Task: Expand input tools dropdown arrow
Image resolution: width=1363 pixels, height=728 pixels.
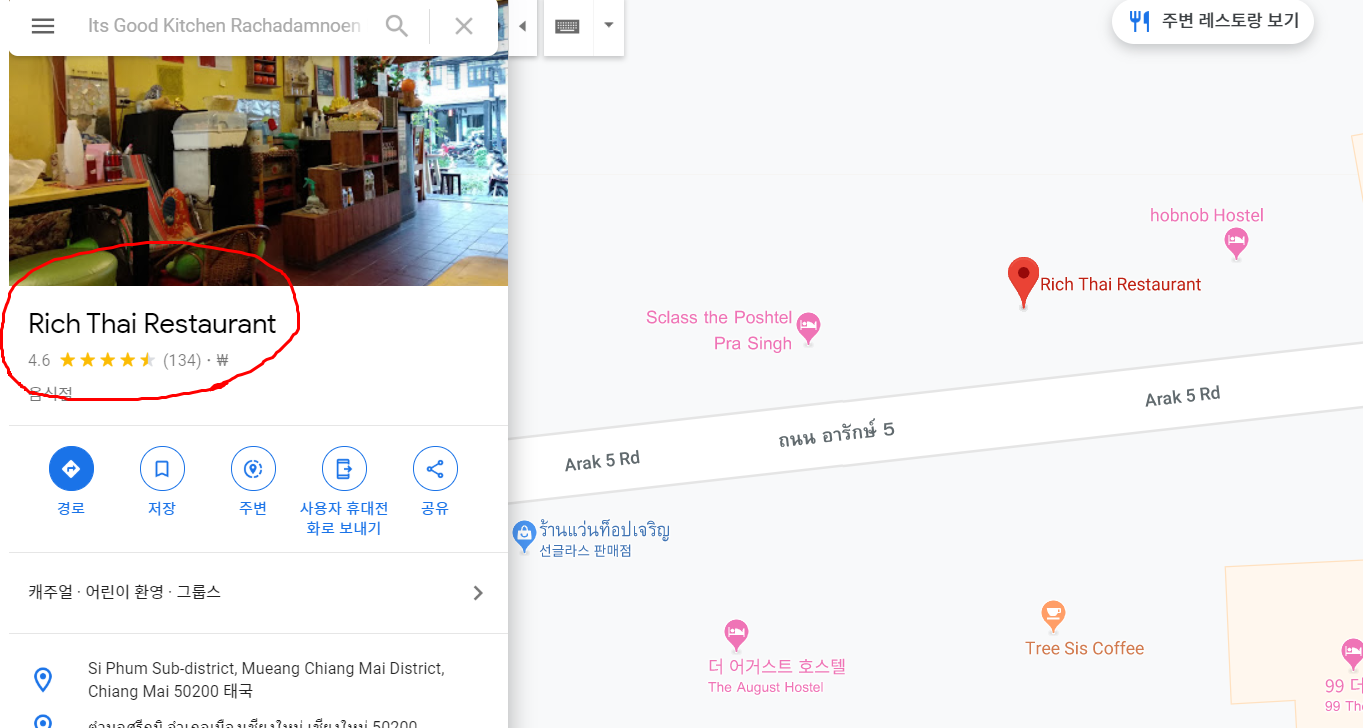Action: 609,25
